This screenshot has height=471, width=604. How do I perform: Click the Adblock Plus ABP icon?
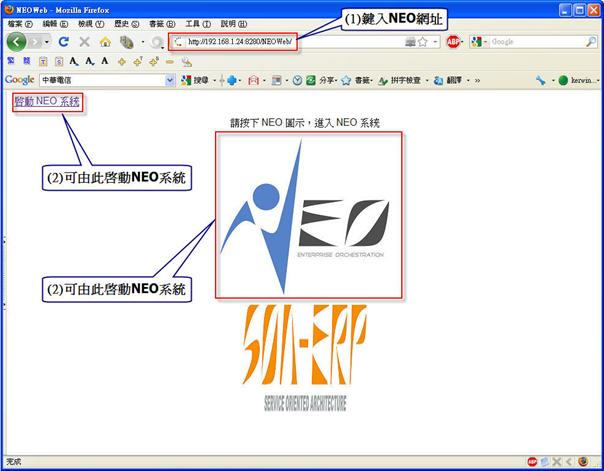(x=453, y=42)
